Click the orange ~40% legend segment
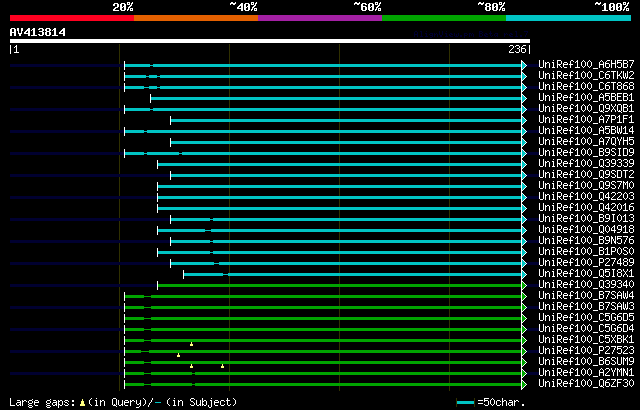The width and height of the screenshot is (640, 410). [x=196, y=18]
